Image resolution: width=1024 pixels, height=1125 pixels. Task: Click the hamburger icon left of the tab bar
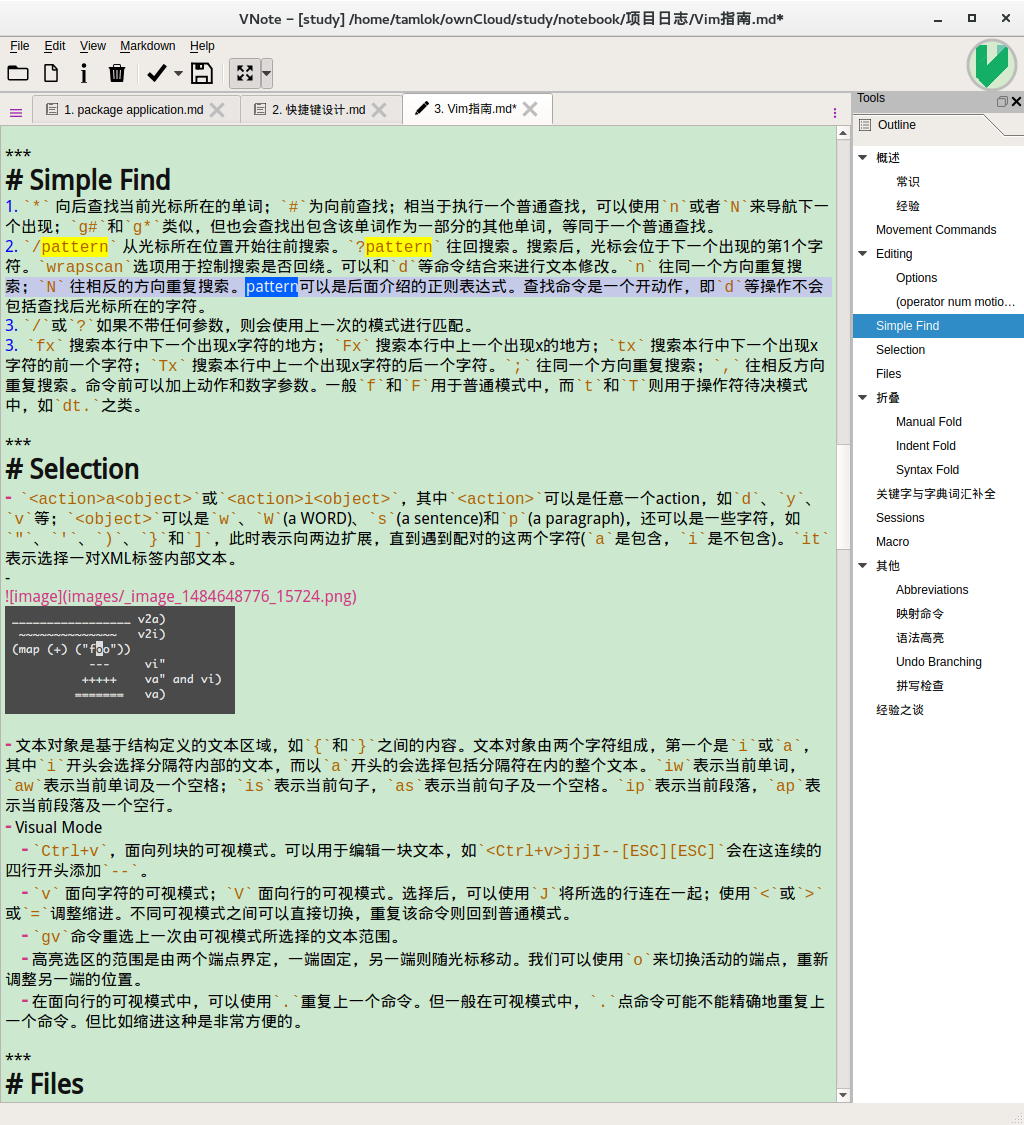(15, 111)
